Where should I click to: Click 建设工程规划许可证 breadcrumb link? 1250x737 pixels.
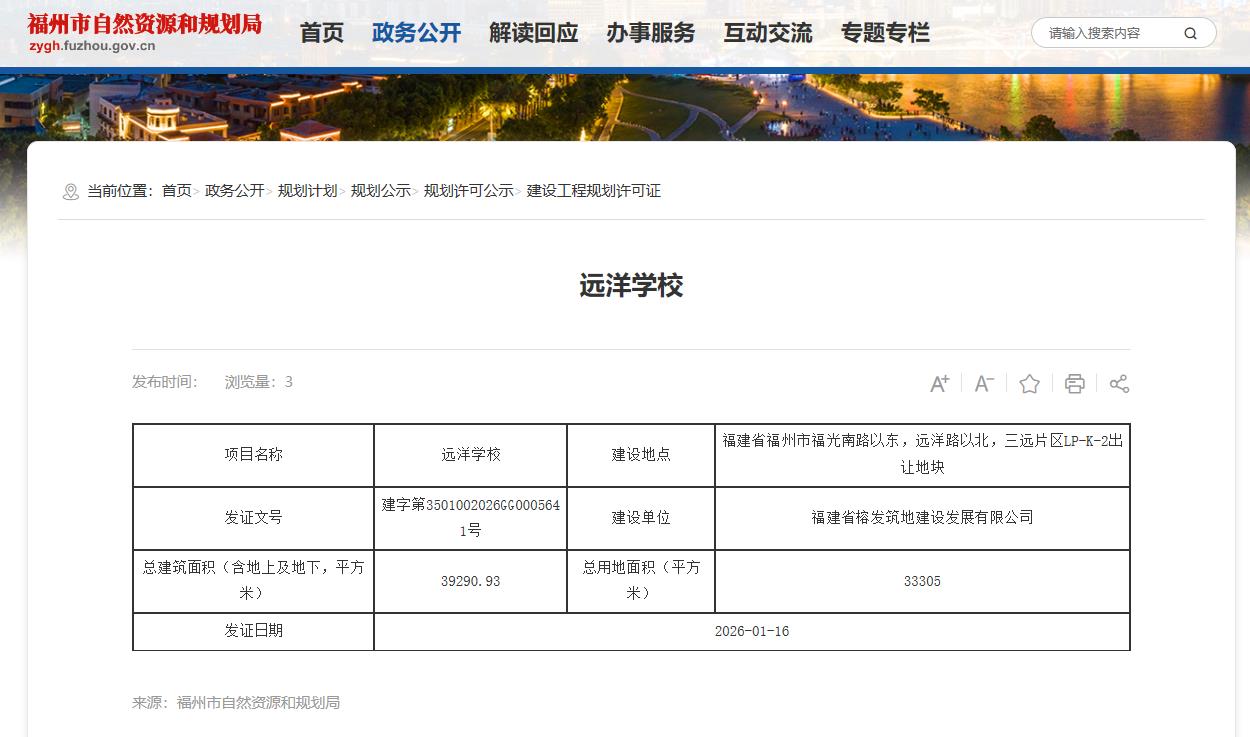pos(594,191)
